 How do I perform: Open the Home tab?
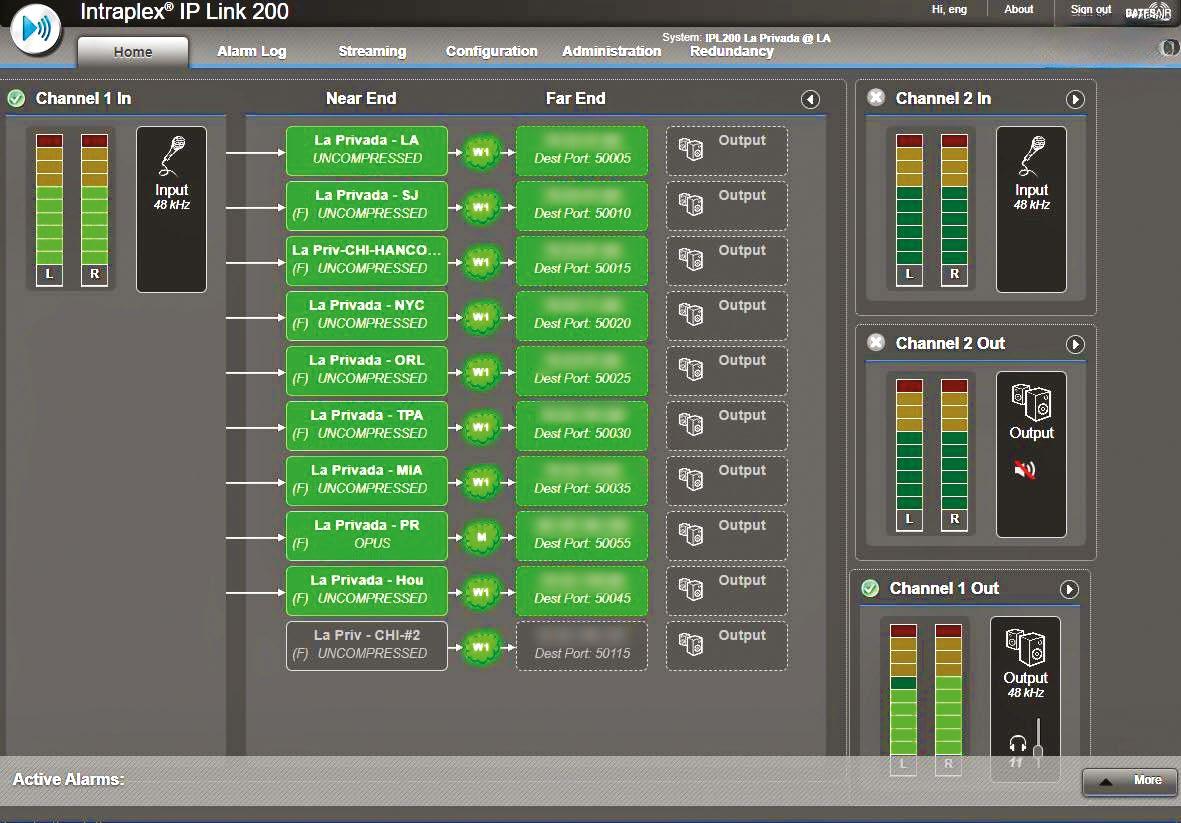[x=133, y=52]
